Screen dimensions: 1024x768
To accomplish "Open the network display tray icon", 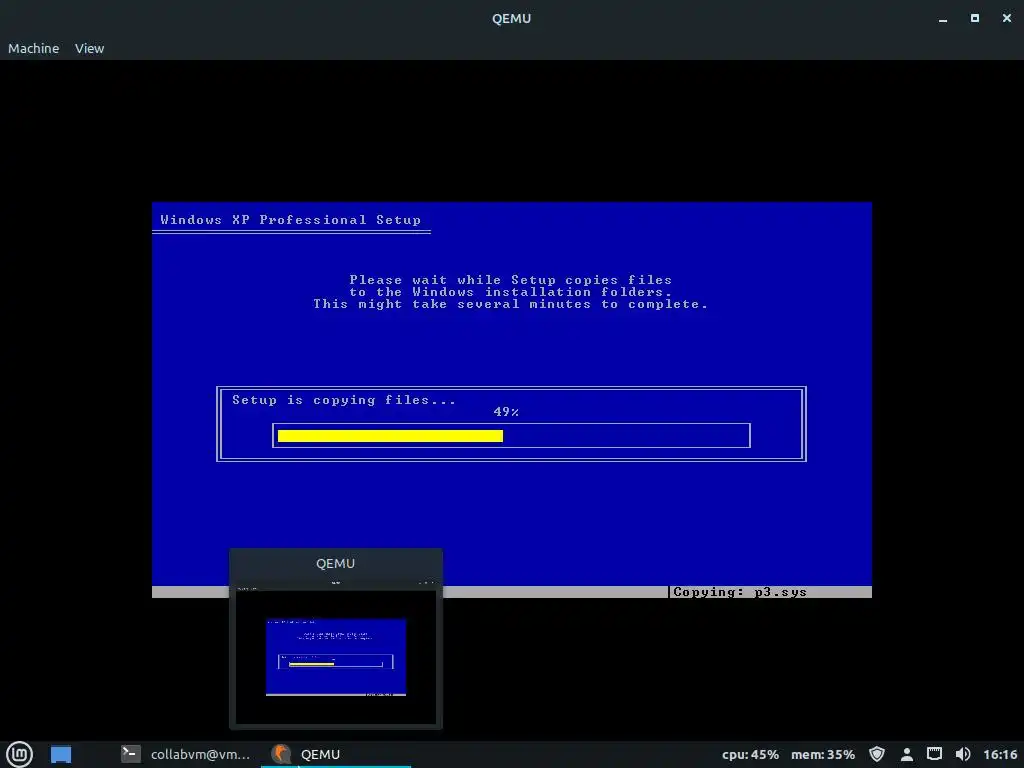I will click(x=935, y=754).
